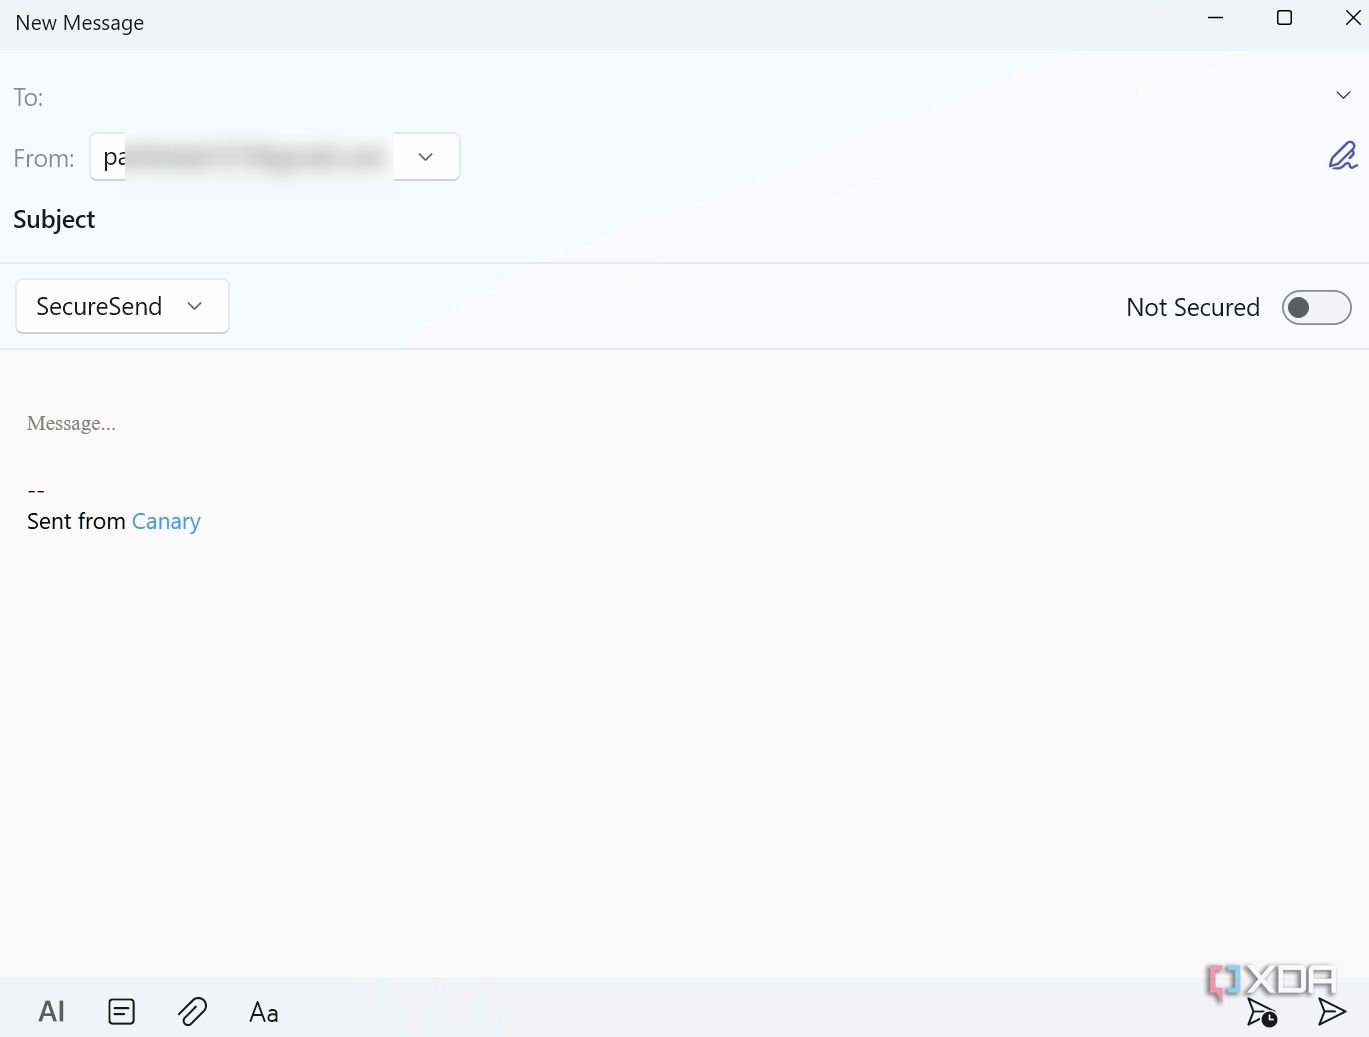The width and height of the screenshot is (1369, 1037).
Task: Click the Message body placeholder
Action: point(71,423)
